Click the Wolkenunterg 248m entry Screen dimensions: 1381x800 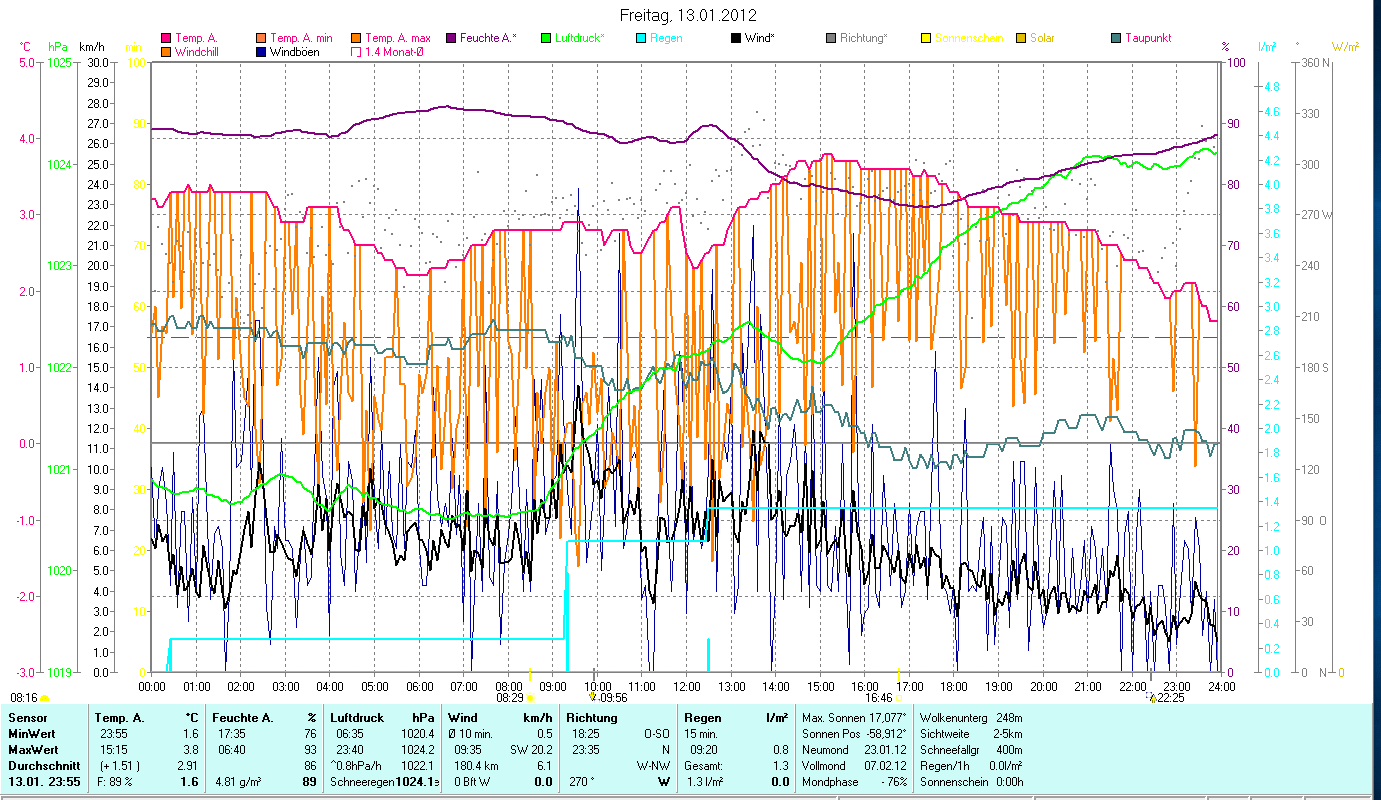(x=970, y=718)
